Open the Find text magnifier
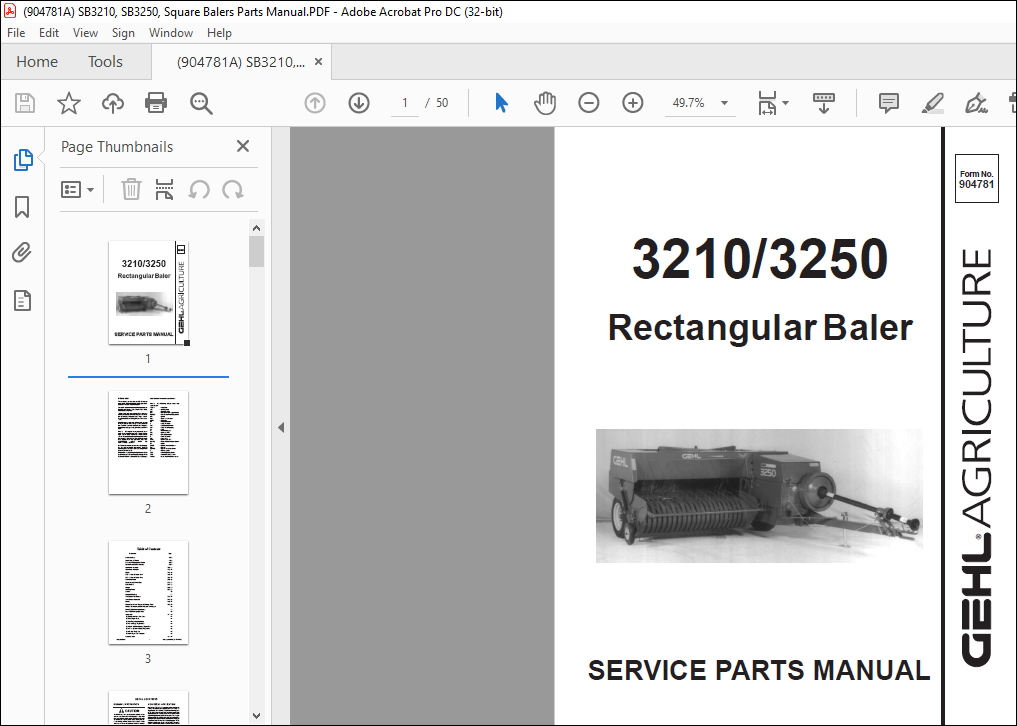Screen dimensions: 1017x726 click(201, 103)
